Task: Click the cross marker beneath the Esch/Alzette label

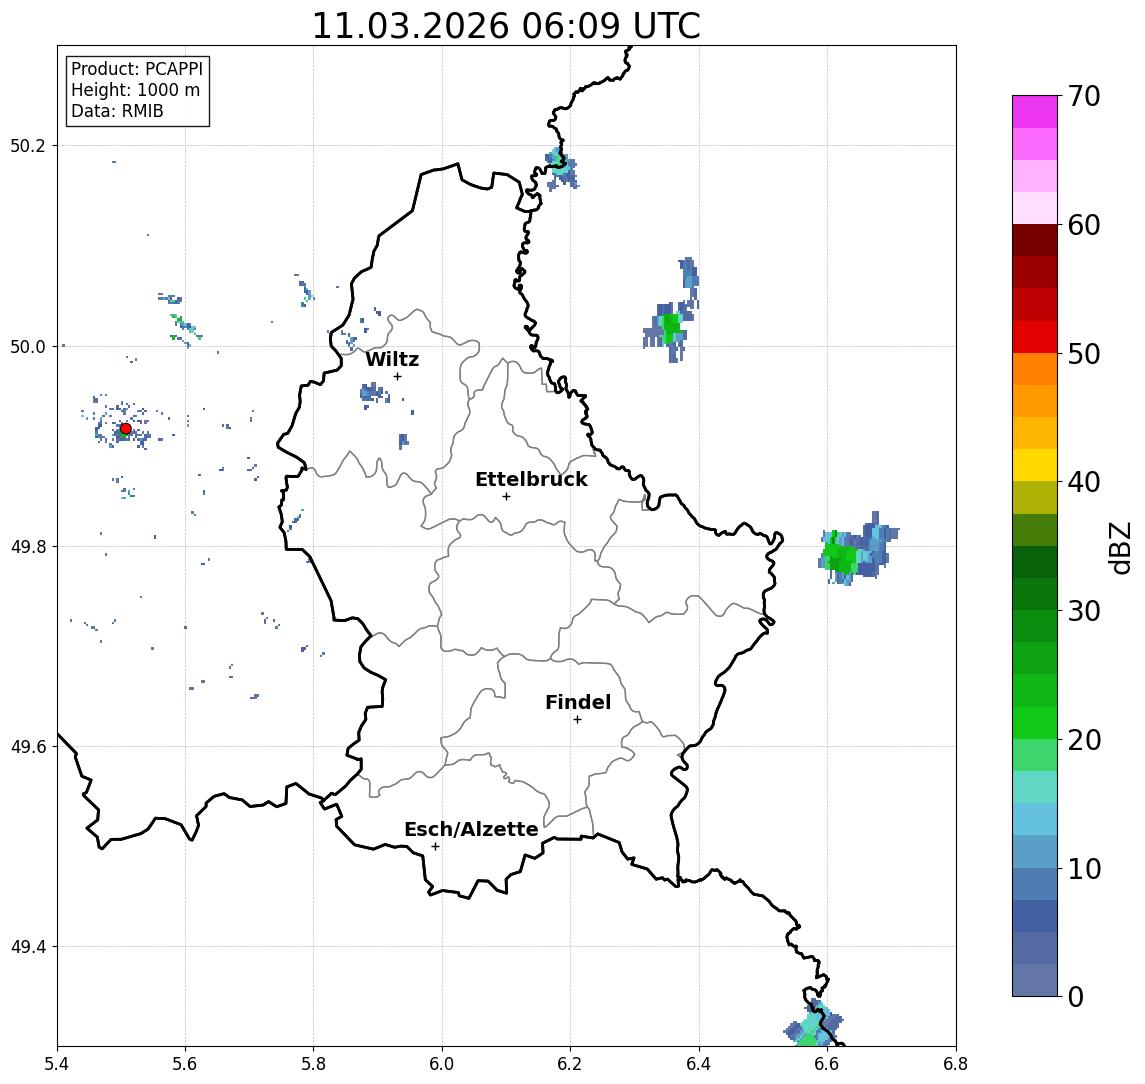Action: coord(435,847)
